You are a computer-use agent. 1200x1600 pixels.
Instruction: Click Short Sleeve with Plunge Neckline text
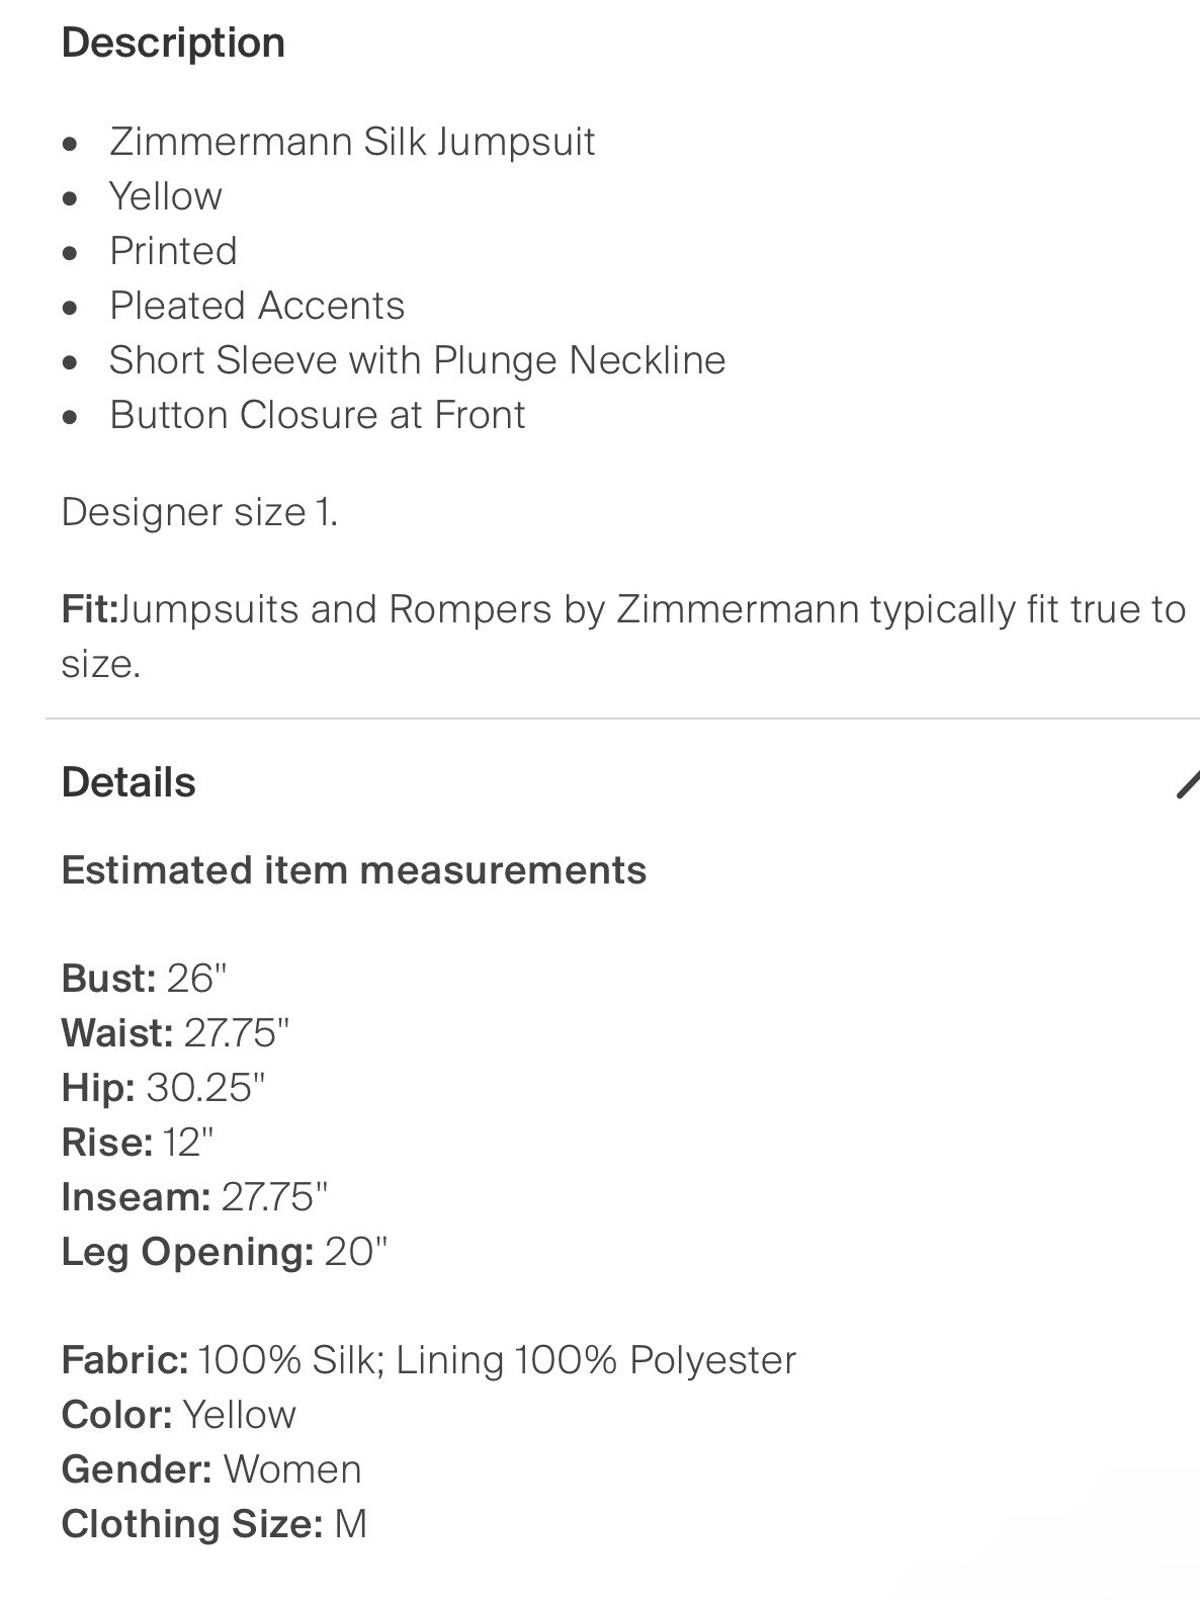pyautogui.click(x=417, y=360)
